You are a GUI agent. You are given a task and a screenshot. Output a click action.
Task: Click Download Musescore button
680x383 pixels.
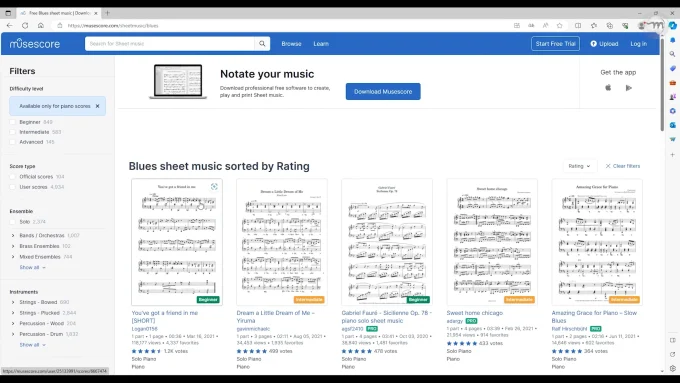click(x=383, y=92)
